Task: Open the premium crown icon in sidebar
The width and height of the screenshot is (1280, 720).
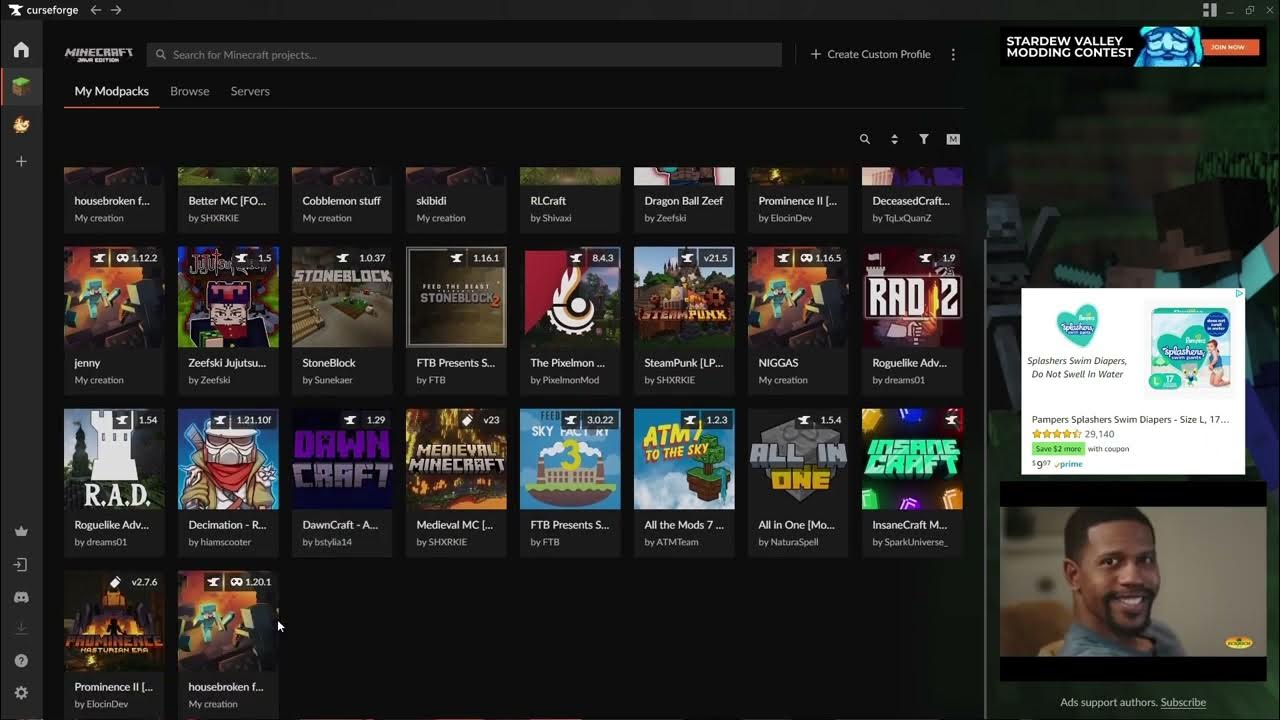Action: click(21, 532)
